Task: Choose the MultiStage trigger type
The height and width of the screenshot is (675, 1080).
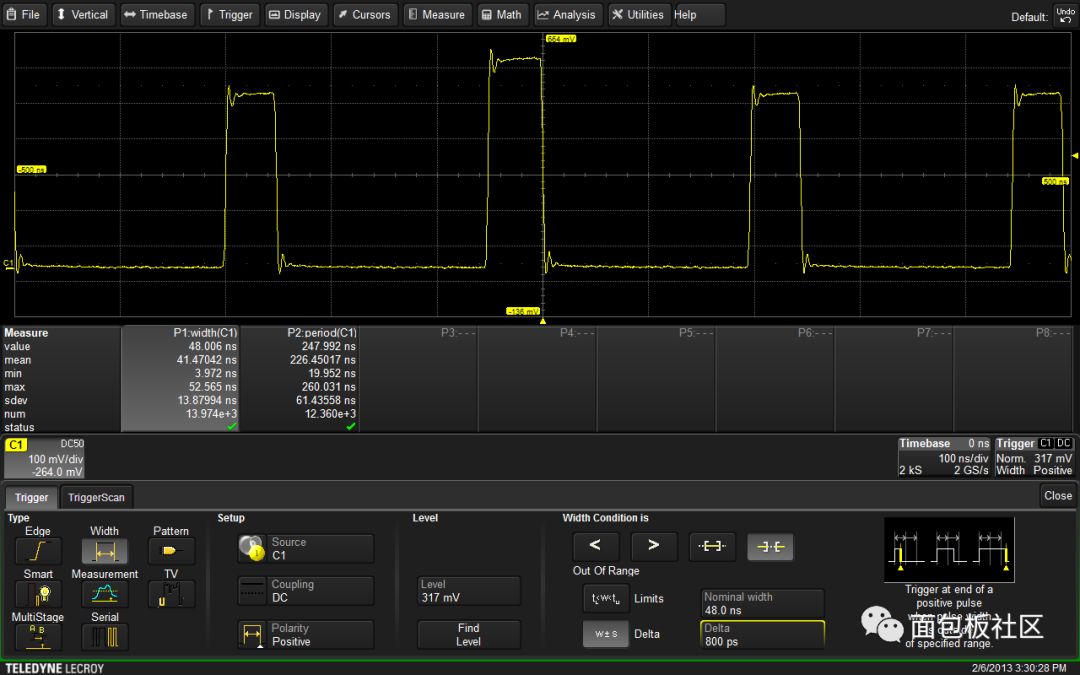Action: [38, 637]
